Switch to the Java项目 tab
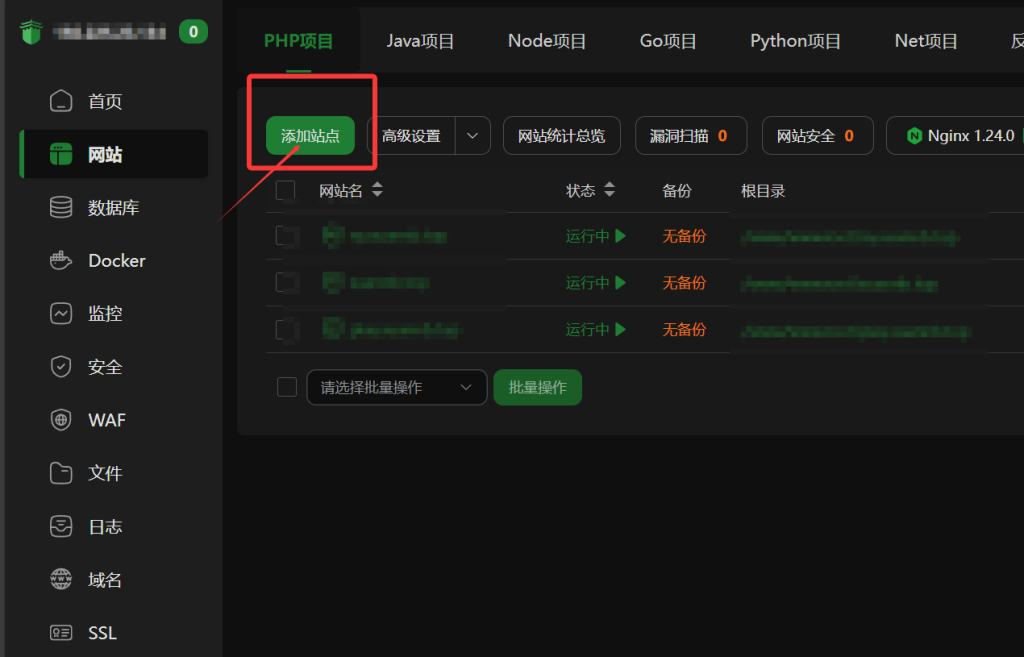 420,41
